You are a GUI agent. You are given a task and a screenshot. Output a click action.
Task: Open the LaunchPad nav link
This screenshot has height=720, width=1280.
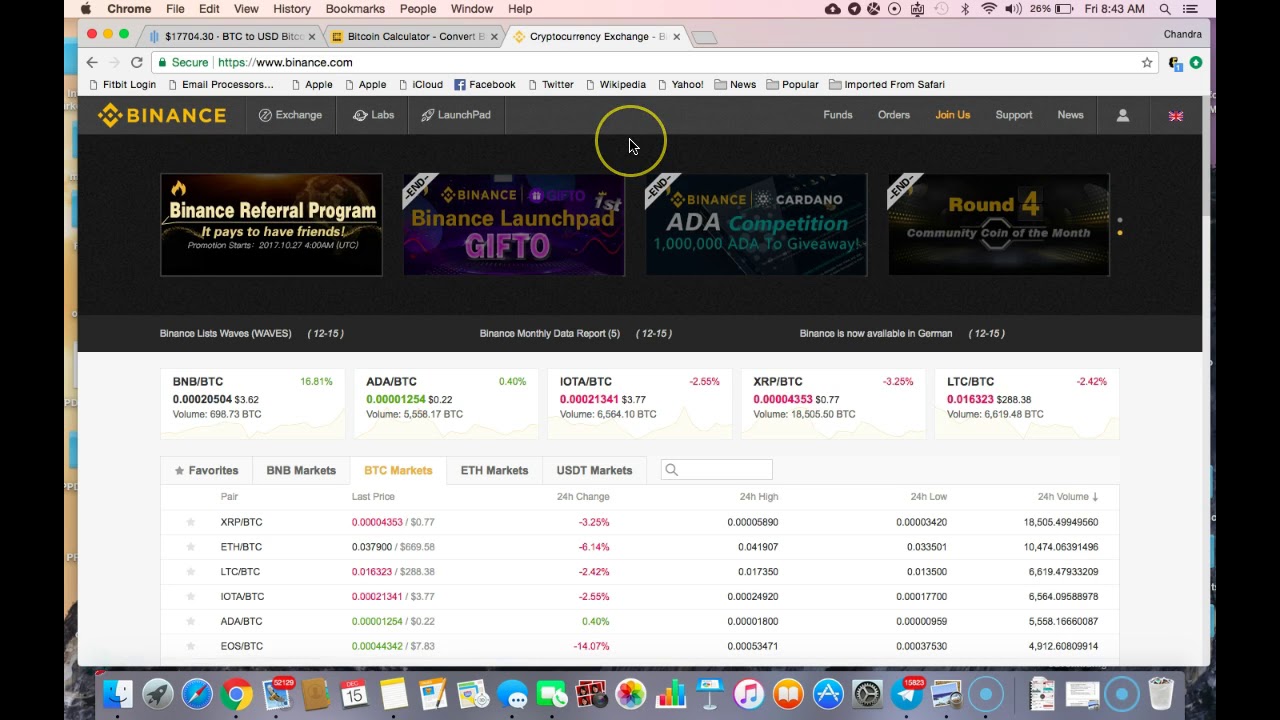[x=455, y=115]
